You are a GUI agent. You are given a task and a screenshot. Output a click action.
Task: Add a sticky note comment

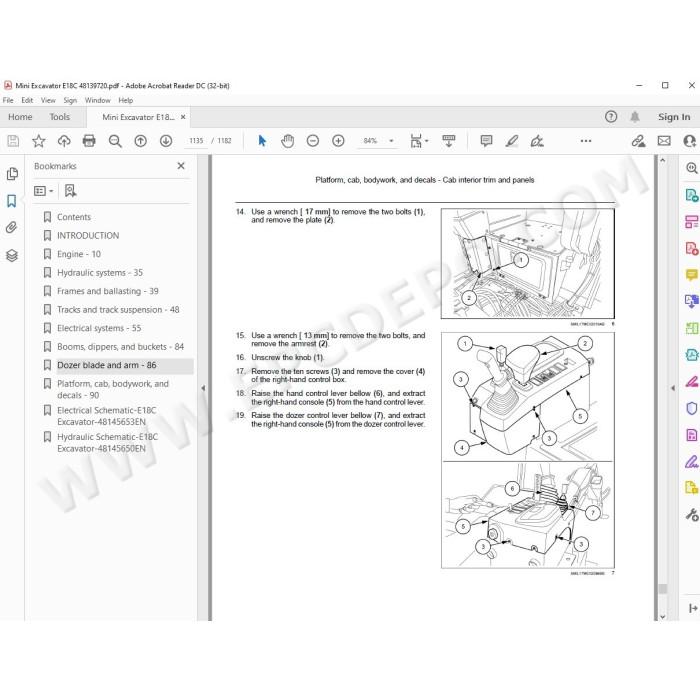click(486, 141)
